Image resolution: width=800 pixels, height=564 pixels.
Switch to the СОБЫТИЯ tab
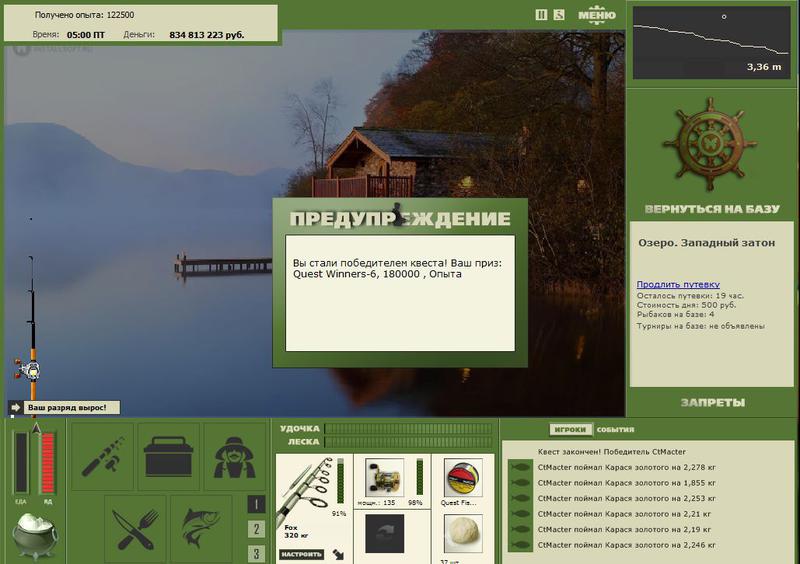coord(615,430)
